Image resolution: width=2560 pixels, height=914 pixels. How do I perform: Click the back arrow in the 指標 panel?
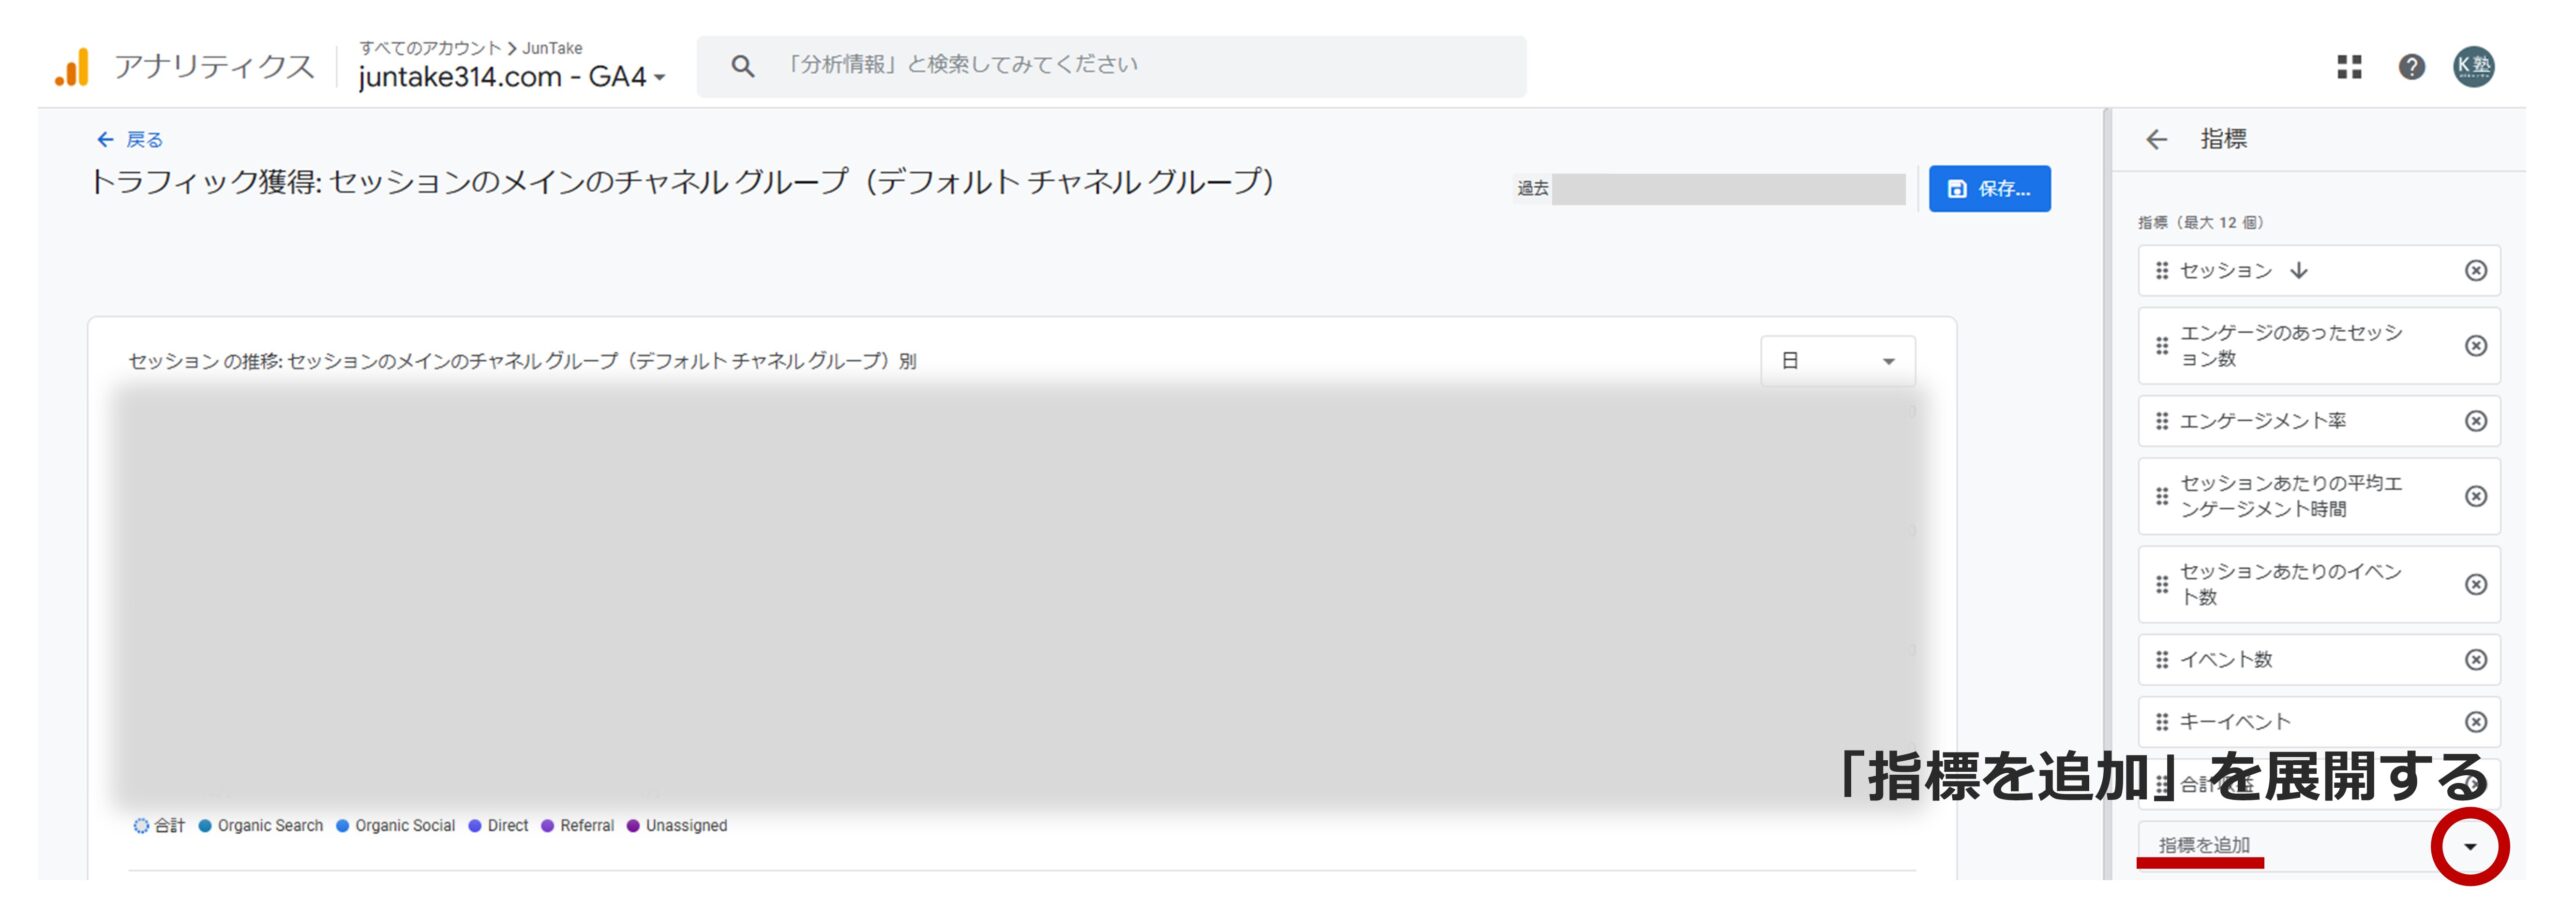click(x=2158, y=139)
